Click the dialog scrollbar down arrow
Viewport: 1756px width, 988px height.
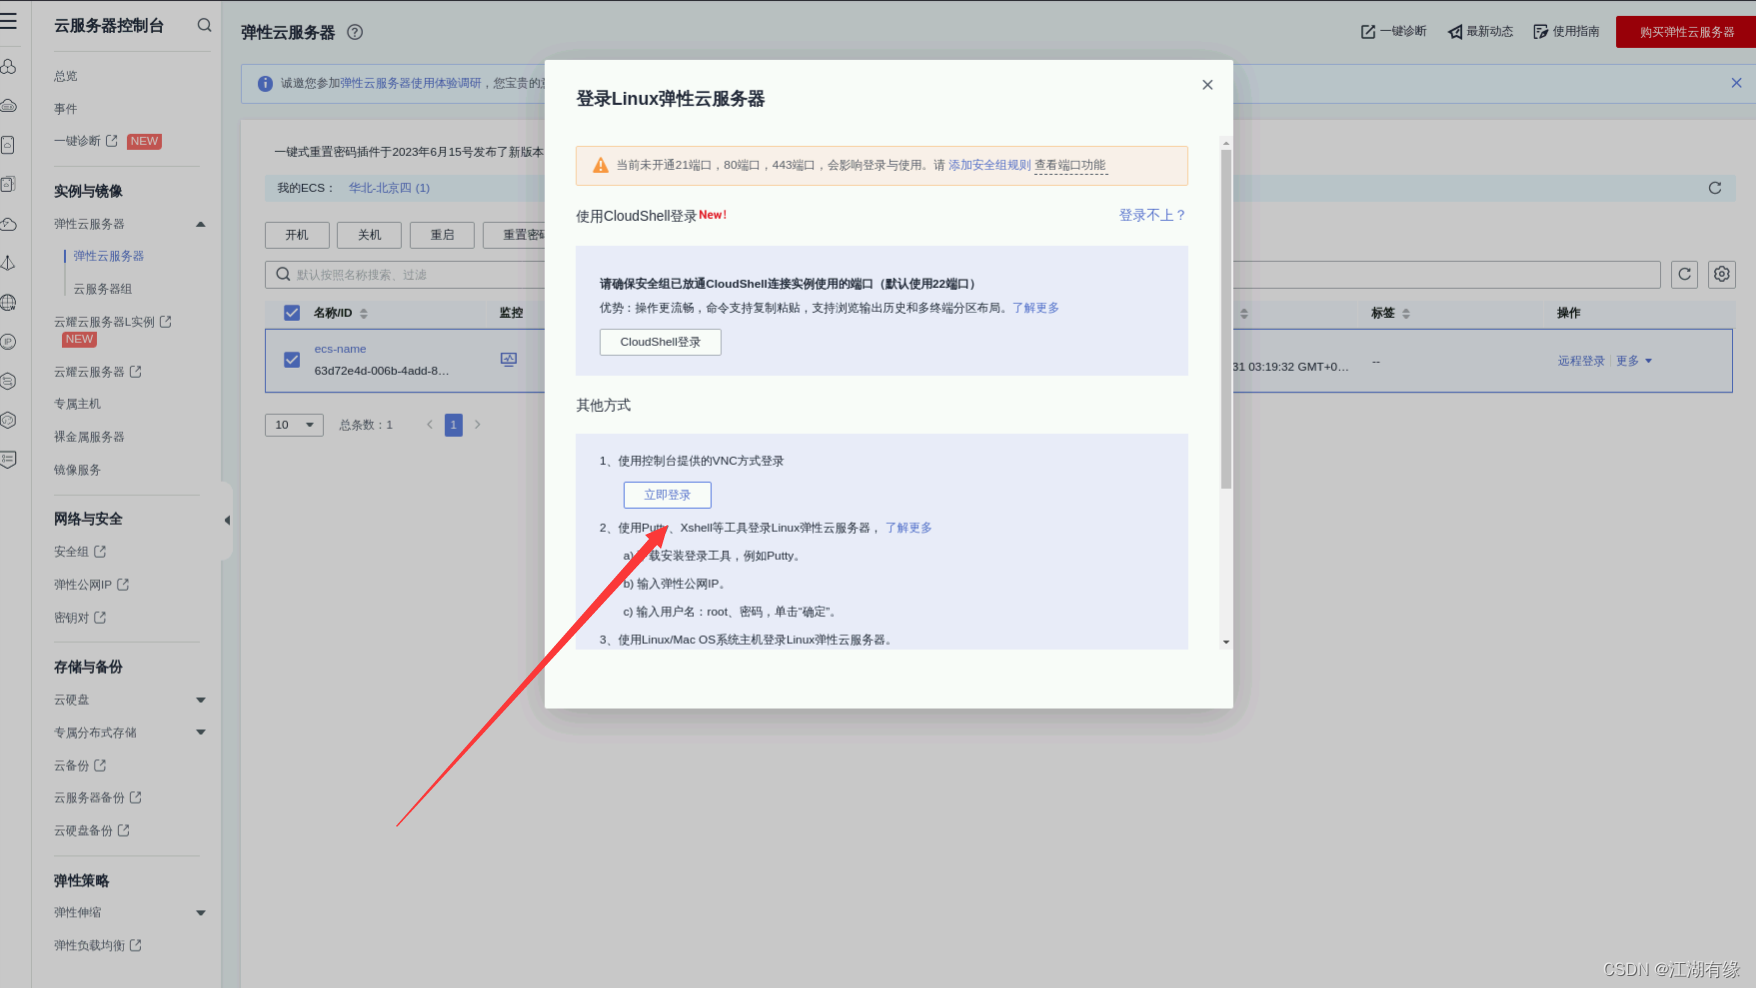click(x=1226, y=642)
